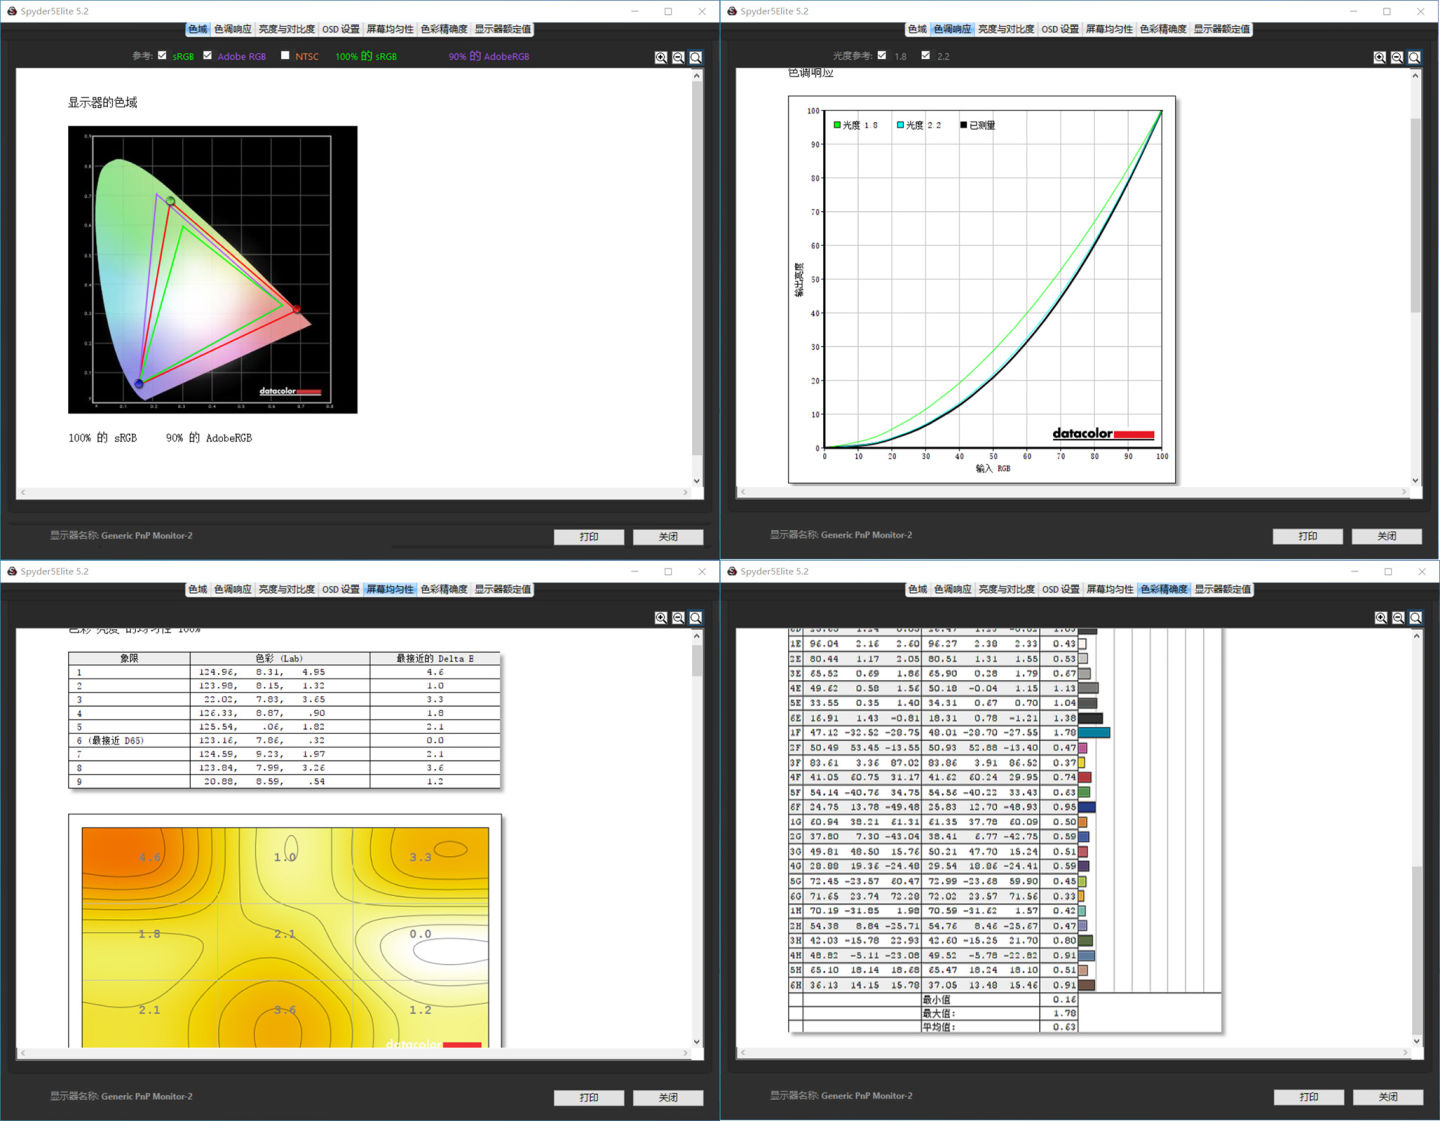The width and height of the screenshot is (1440, 1121).
Task: Switch to 色彩精确度 tab in the uniformity window
Action: click(x=444, y=589)
